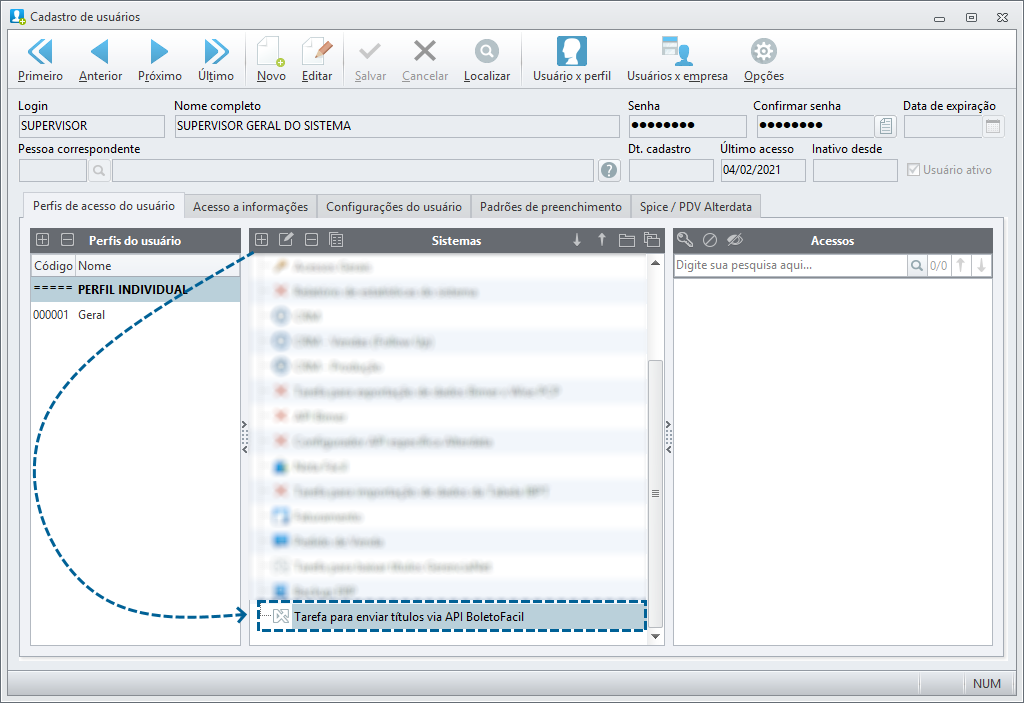Click the eye icon in Acessos header

[x=737, y=240]
